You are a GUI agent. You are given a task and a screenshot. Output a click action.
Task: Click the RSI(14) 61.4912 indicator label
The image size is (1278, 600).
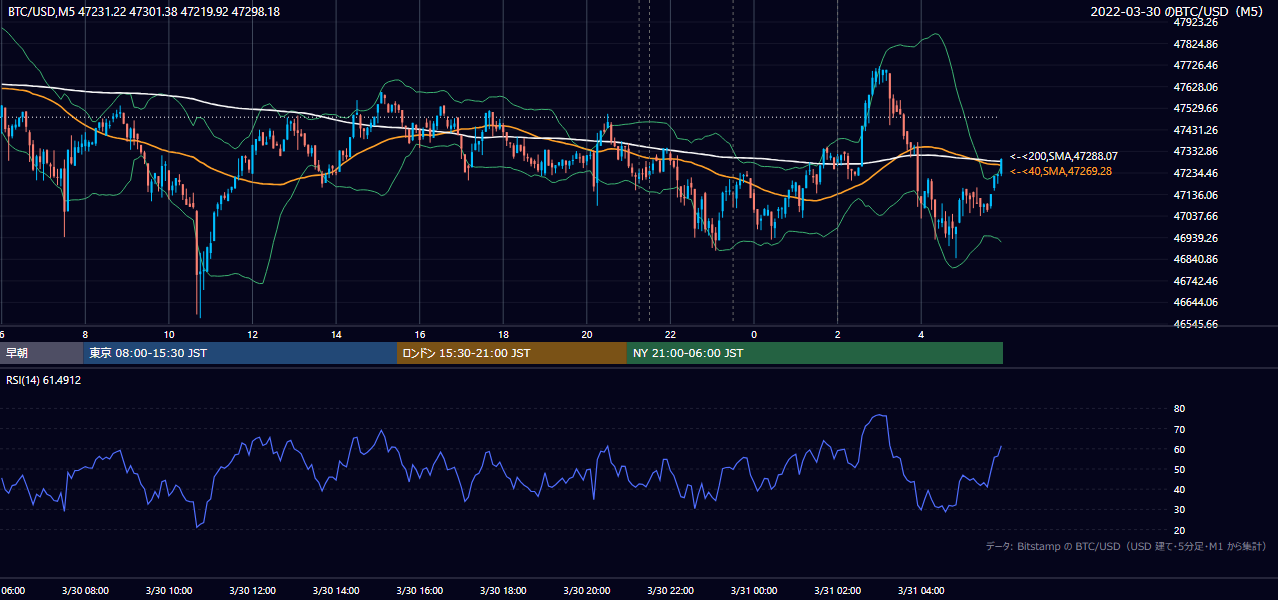(x=44, y=380)
